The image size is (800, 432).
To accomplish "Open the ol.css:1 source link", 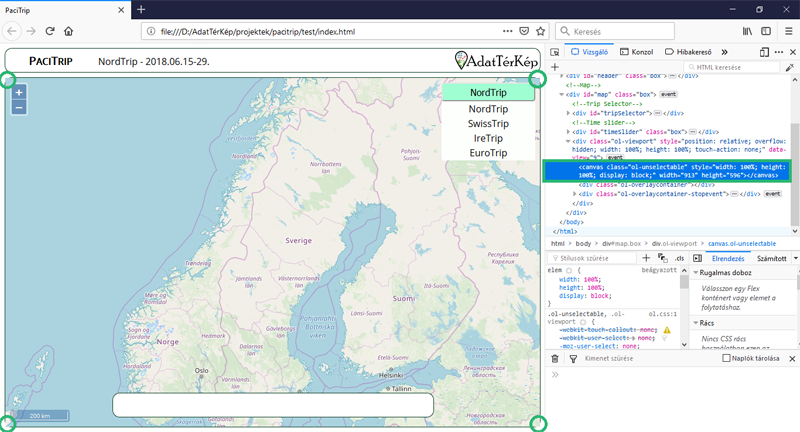I will (662, 314).
